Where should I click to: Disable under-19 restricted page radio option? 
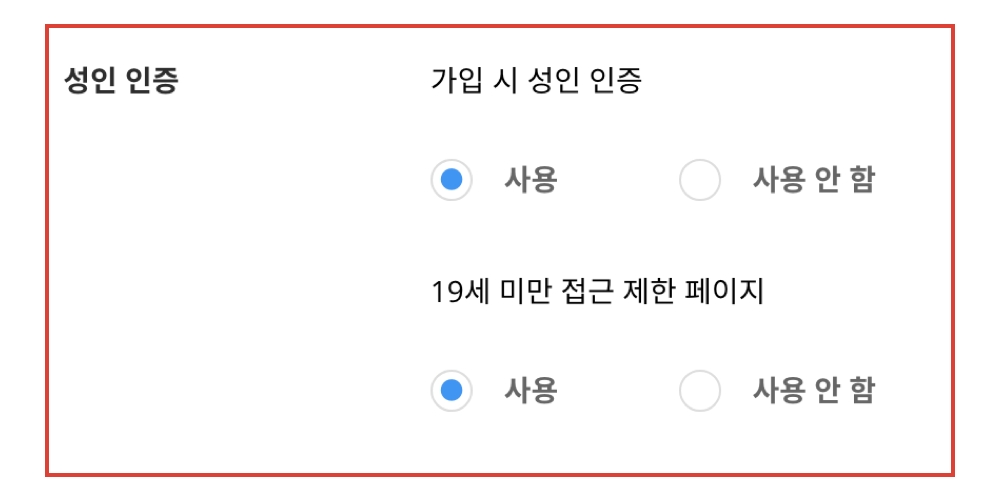[x=699, y=390]
